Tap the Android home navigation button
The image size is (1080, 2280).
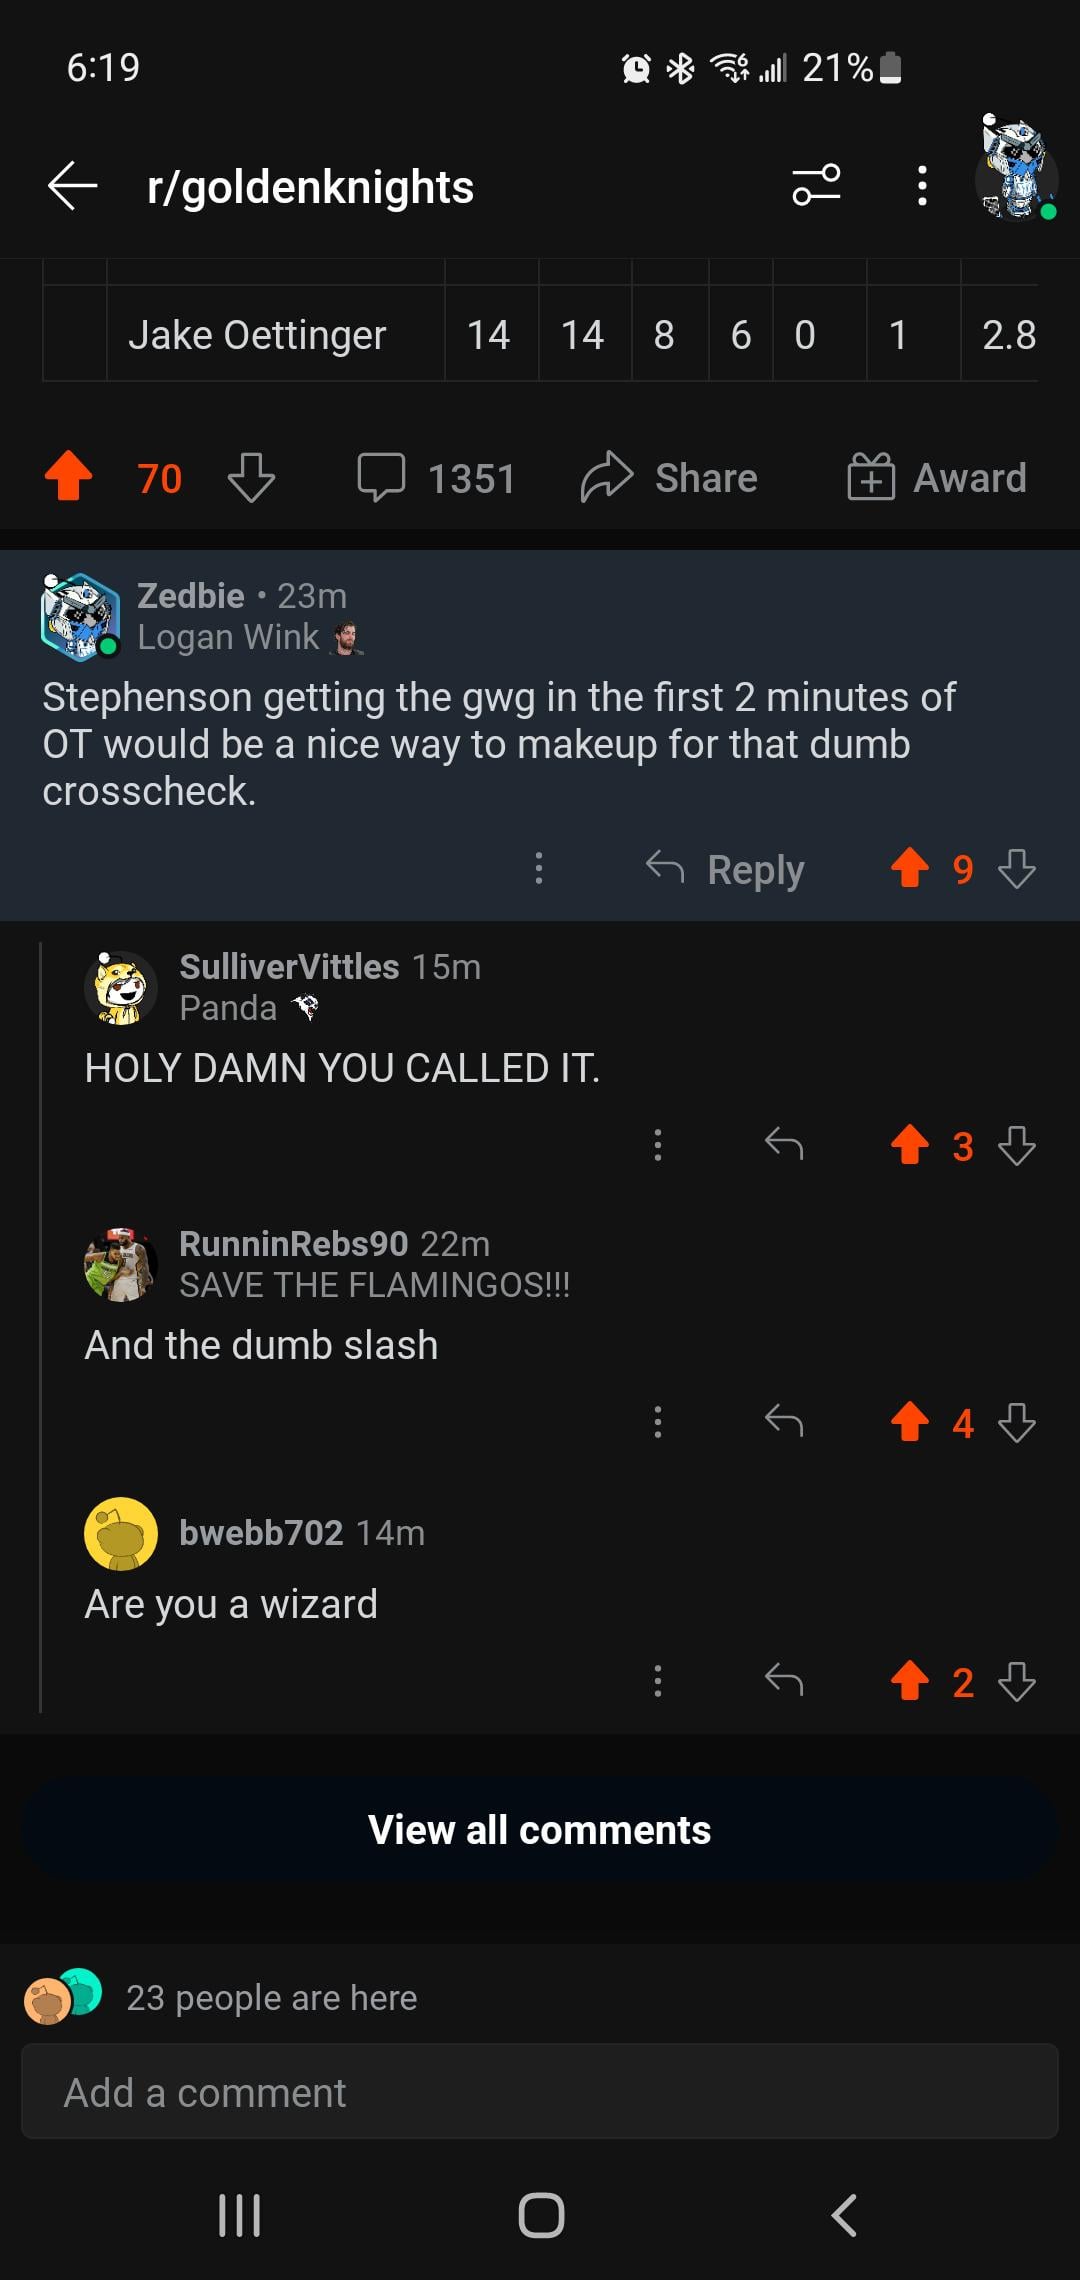(x=541, y=2214)
